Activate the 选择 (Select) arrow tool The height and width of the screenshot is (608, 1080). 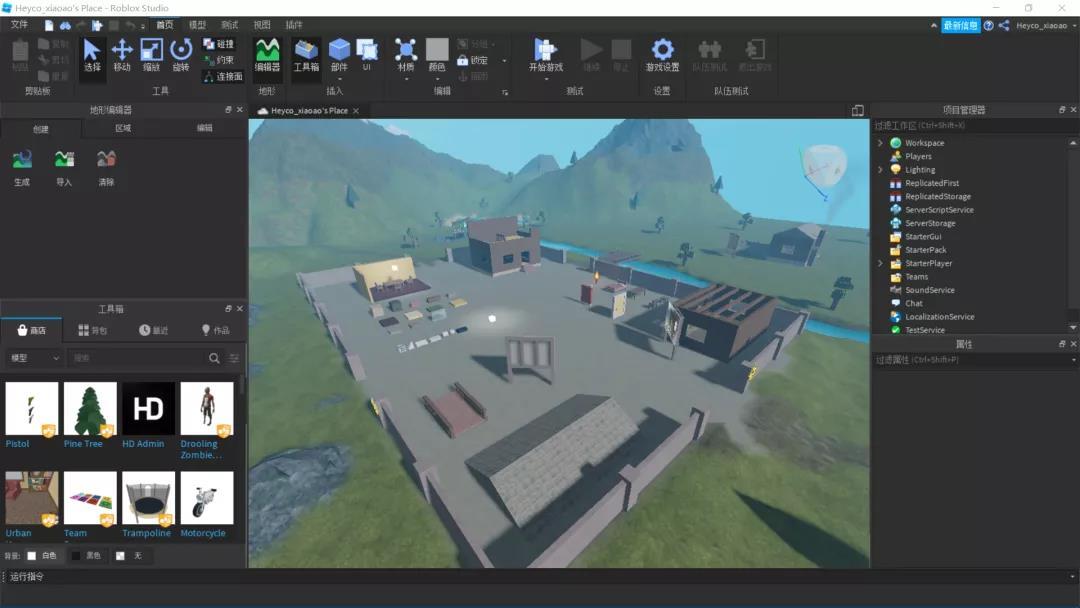pyautogui.click(x=92, y=55)
